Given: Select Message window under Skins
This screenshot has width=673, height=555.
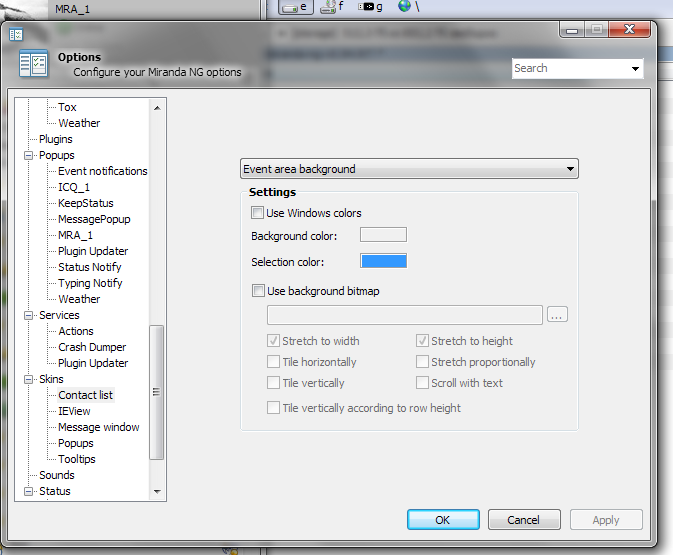Looking at the screenshot, I should point(98,427).
